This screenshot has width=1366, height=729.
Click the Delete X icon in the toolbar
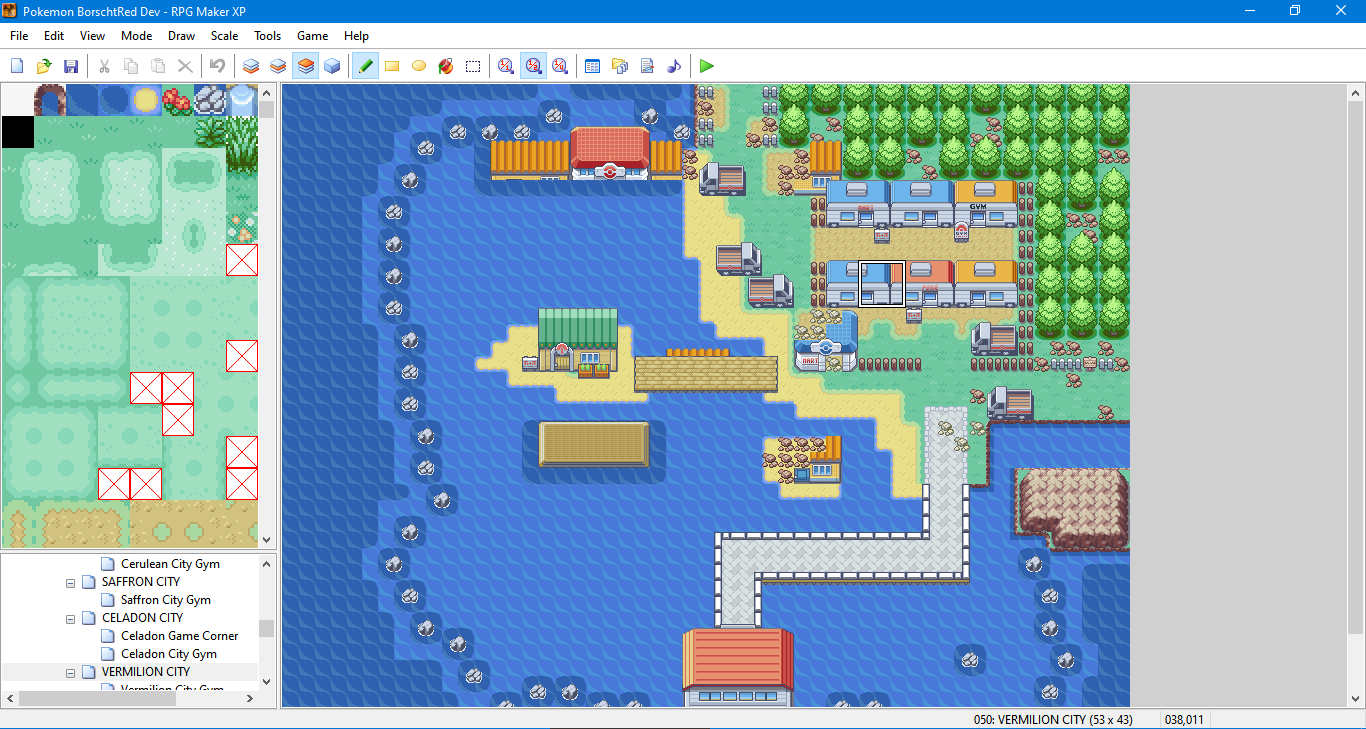pyautogui.click(x=185, y=66)
